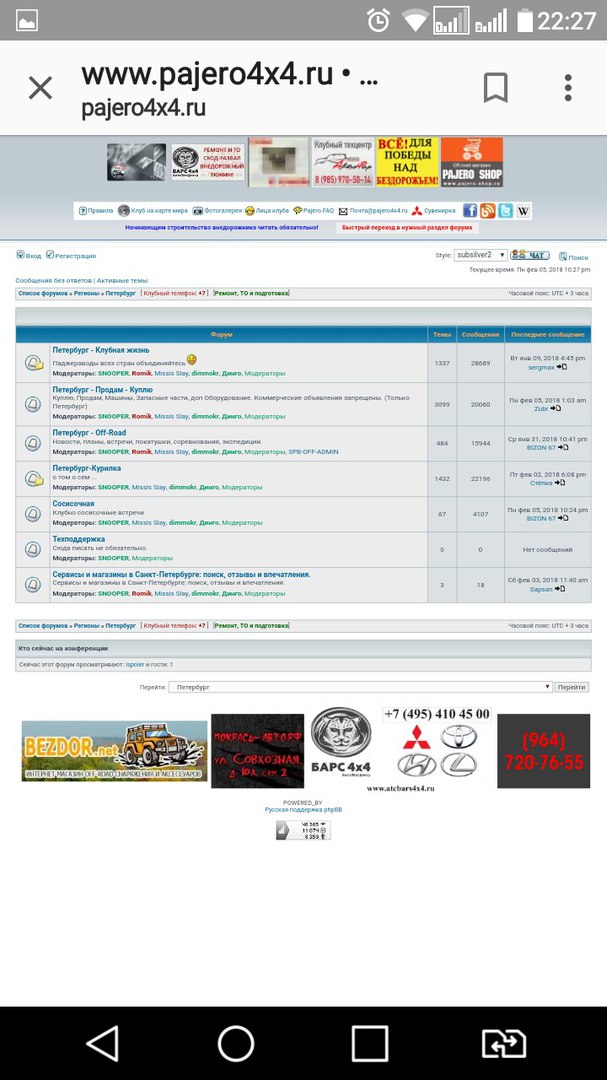Tap the bookmark icon in browser bar

point(495,88)
